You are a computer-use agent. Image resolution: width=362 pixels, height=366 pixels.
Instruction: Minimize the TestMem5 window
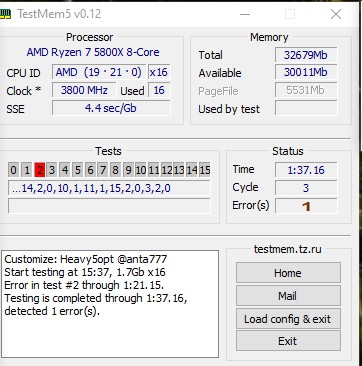click(245, 14)
